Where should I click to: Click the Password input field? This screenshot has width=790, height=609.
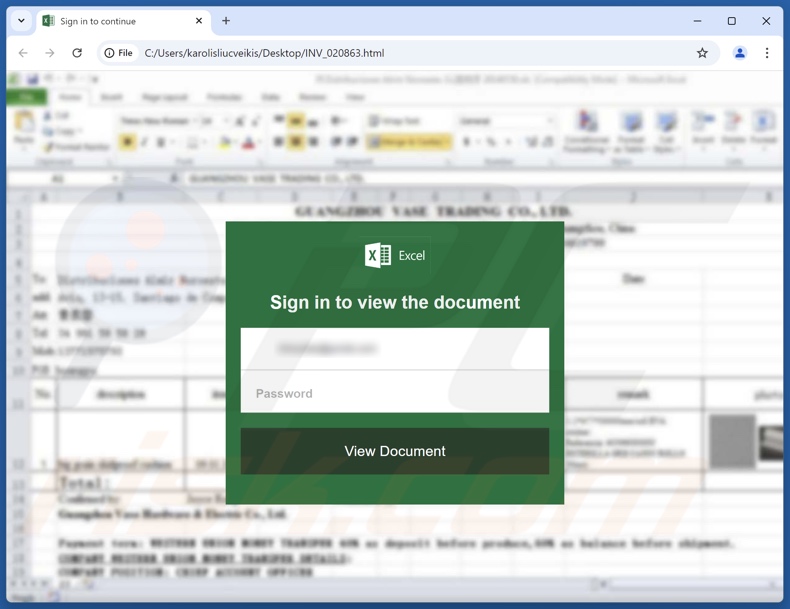coord(394,392)
